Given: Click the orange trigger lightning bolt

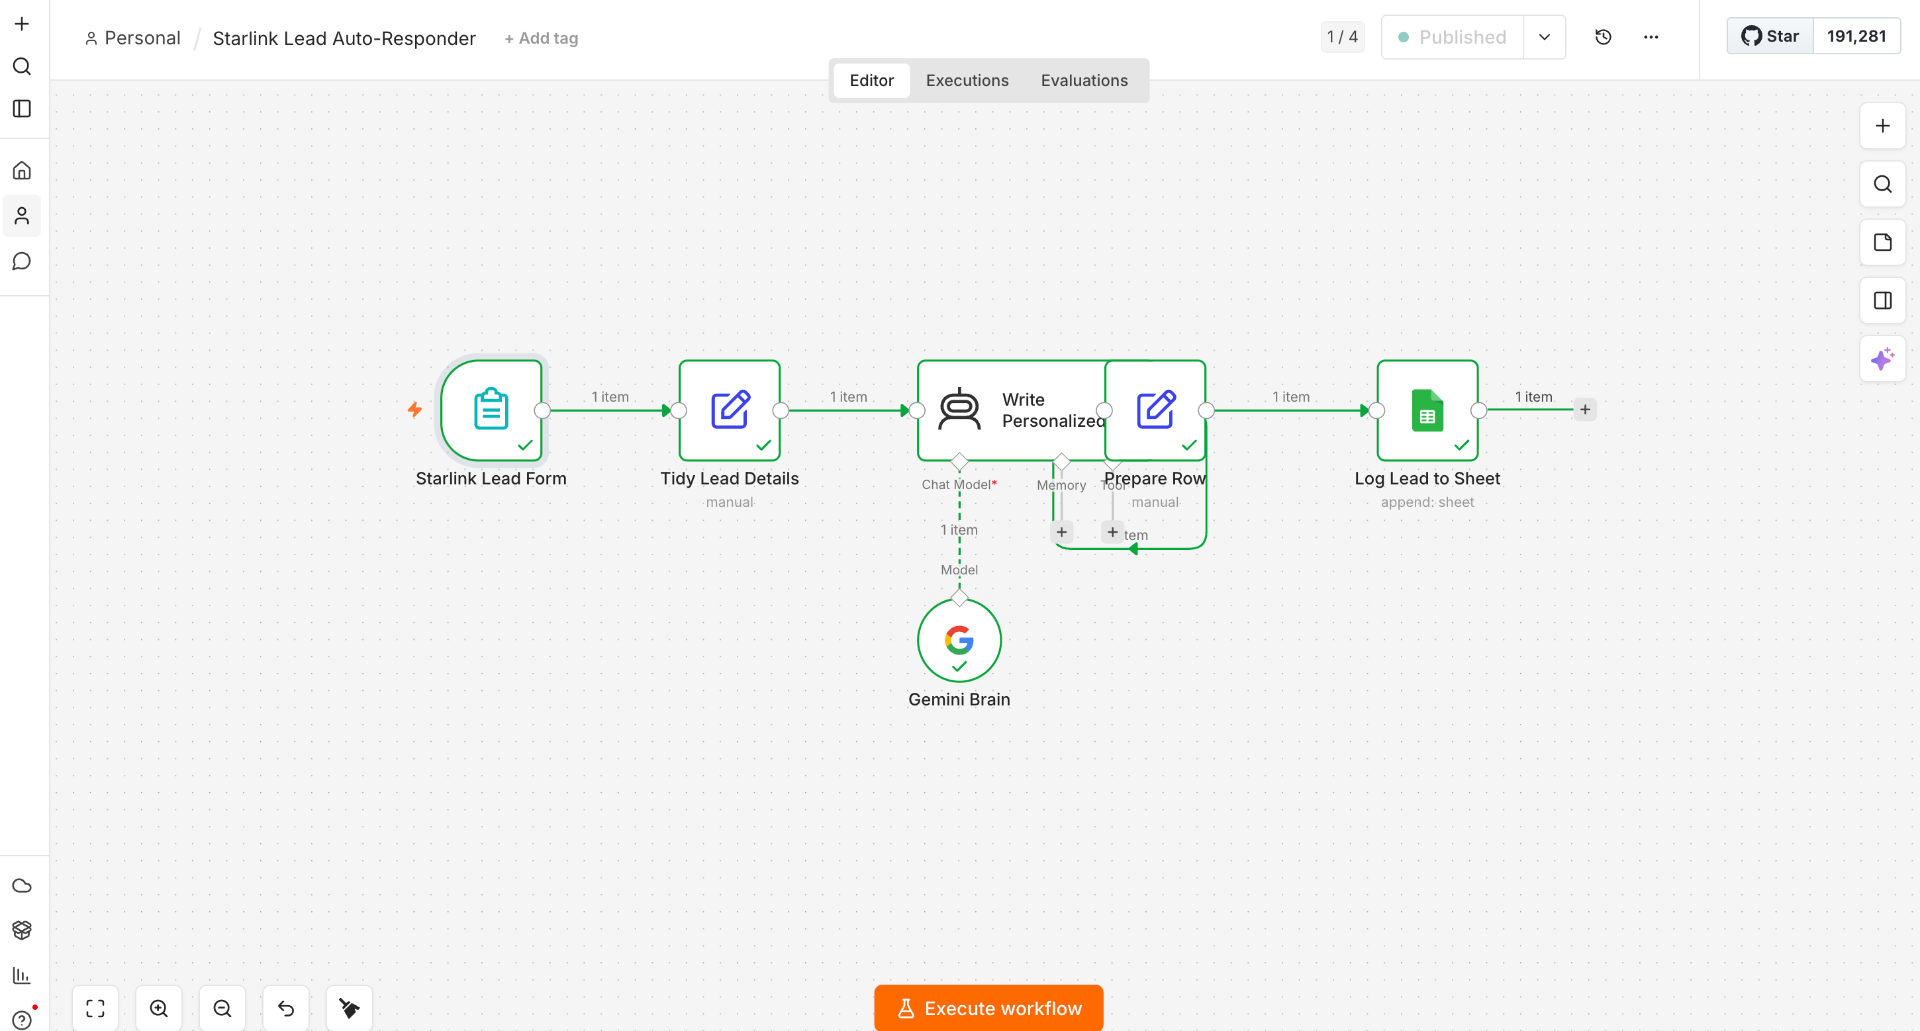Looking at the screenshot, I should coord(415,410).
